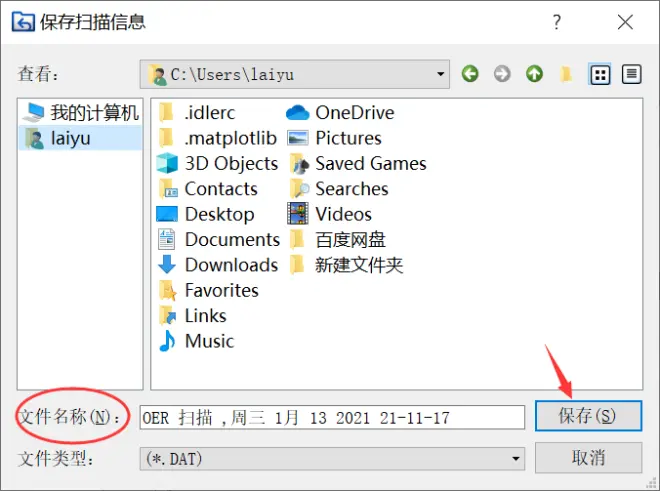
Task: Select the .matplotlib folder
Action: [x=217, y=138]
